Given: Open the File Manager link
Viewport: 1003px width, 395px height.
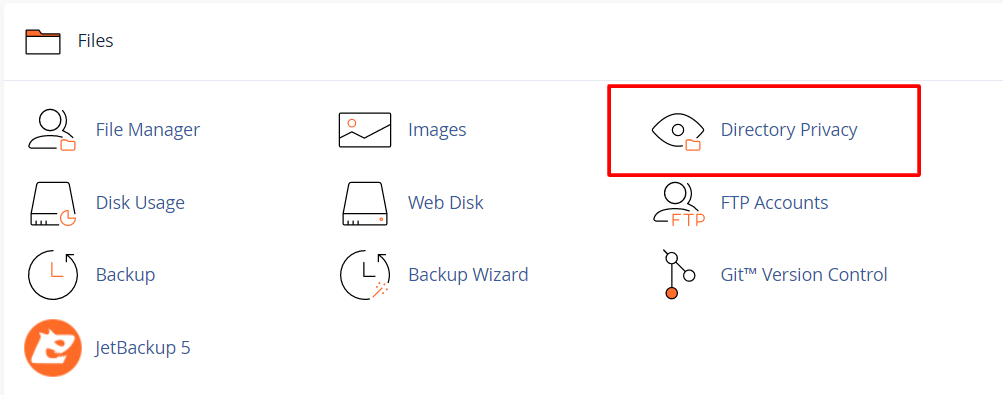Looking at the screenshot, I should pos(148,130).
